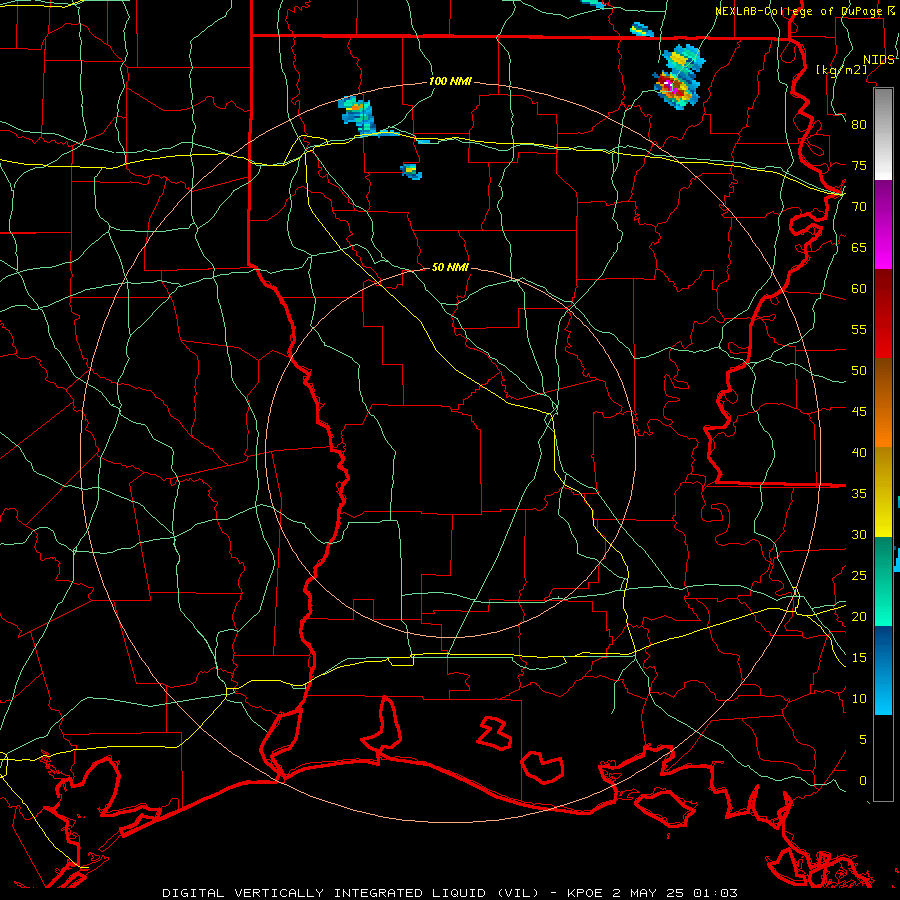Select the 30 value on the VIL scale
This screenshot has height=900, width=900.
click(859, 535)
